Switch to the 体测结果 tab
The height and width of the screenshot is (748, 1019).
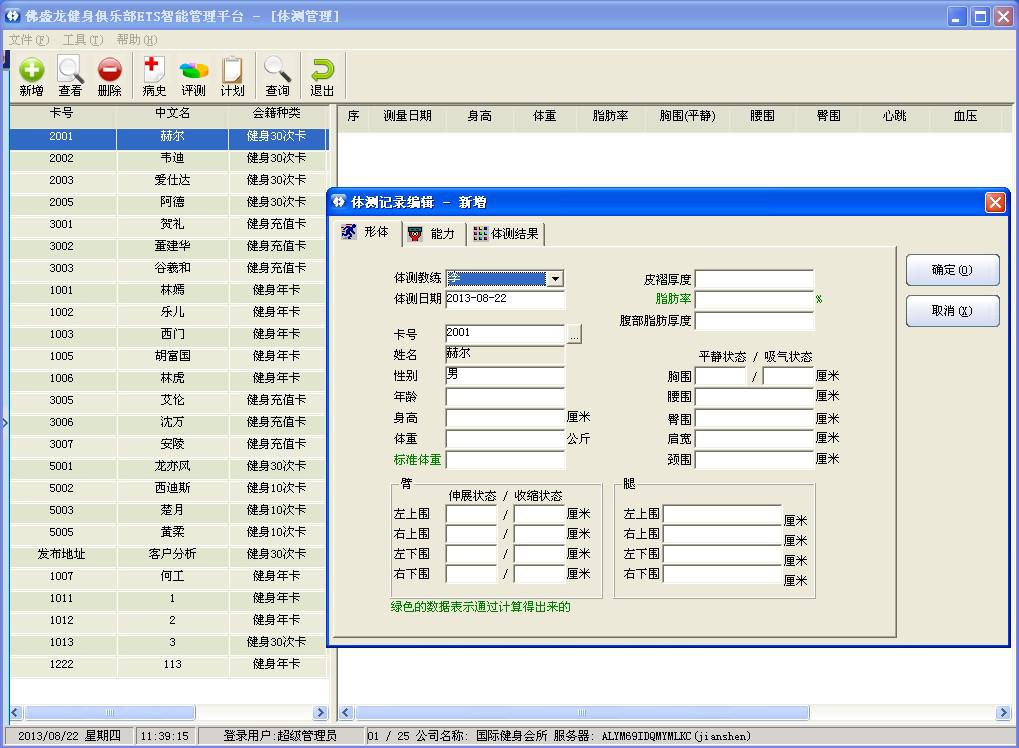(506, 234)
